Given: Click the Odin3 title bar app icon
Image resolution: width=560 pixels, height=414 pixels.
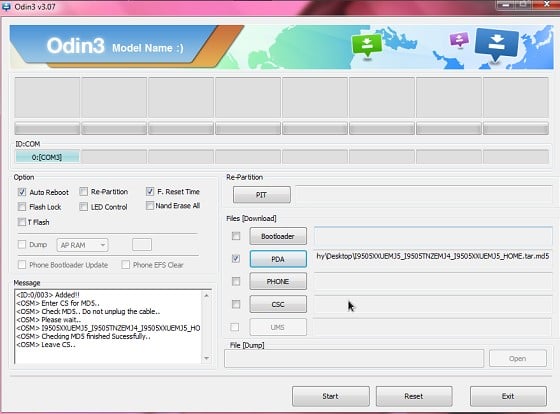Looking at the screenshot, I should pos(6,7).
